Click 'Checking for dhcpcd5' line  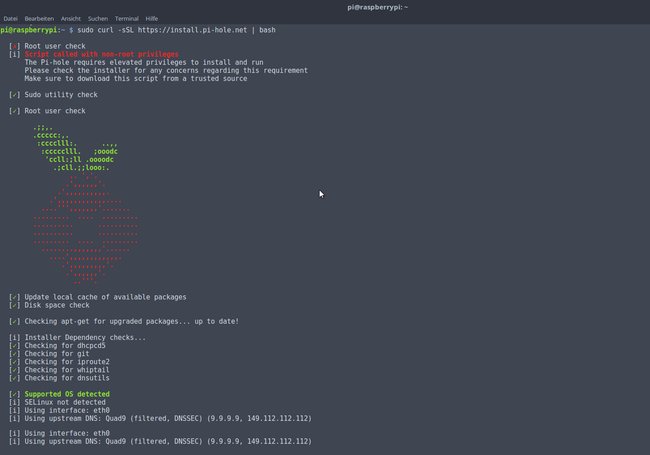point(65,346)
